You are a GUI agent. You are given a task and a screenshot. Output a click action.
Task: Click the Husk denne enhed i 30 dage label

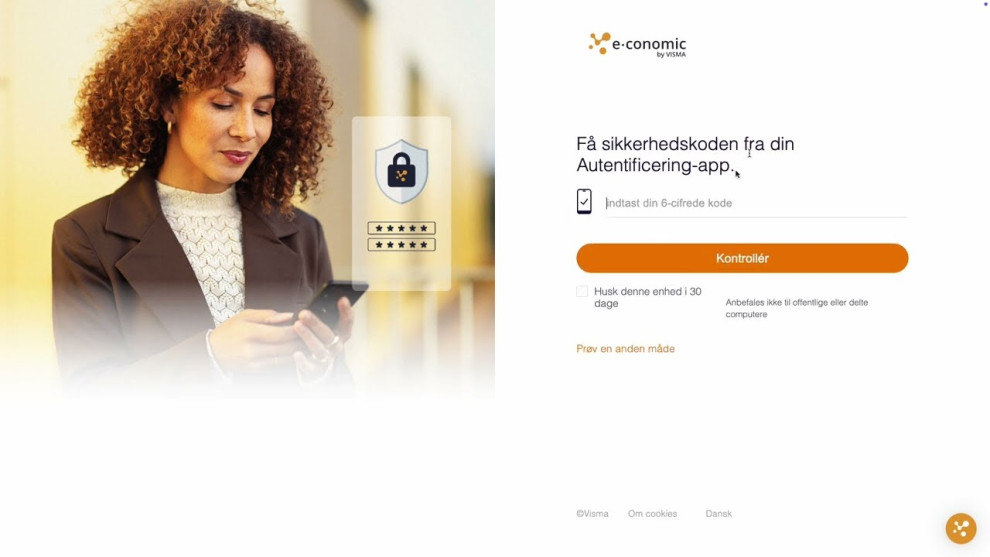coord(647,297)
